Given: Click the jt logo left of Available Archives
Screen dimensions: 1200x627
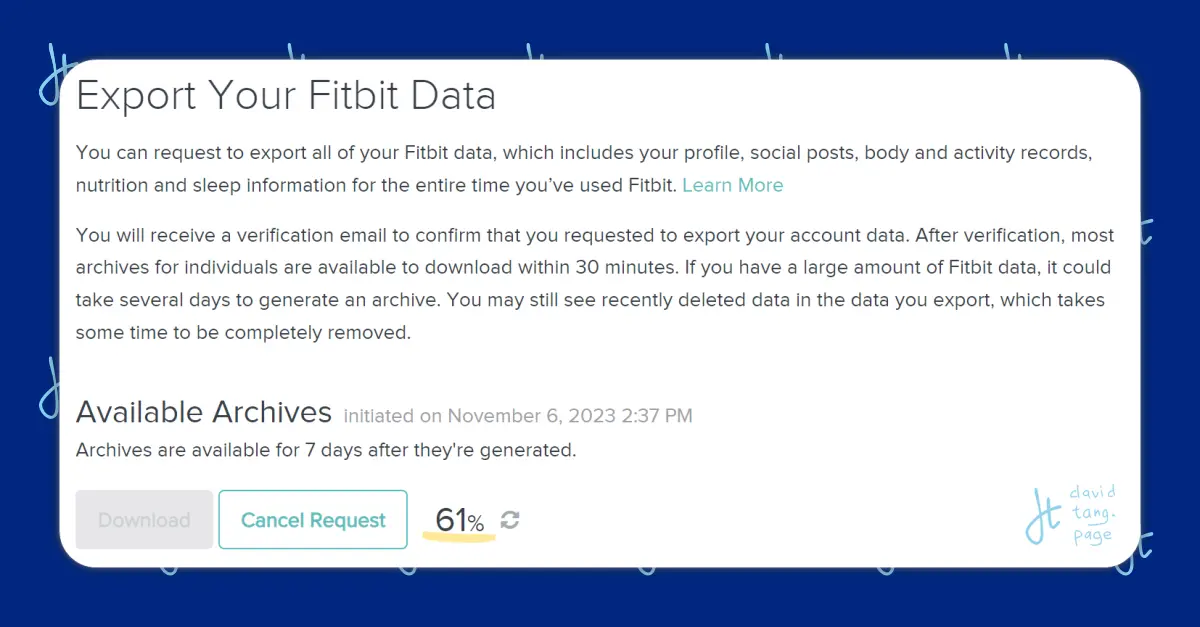Looking at the screenshot, I should coord(48,388).
